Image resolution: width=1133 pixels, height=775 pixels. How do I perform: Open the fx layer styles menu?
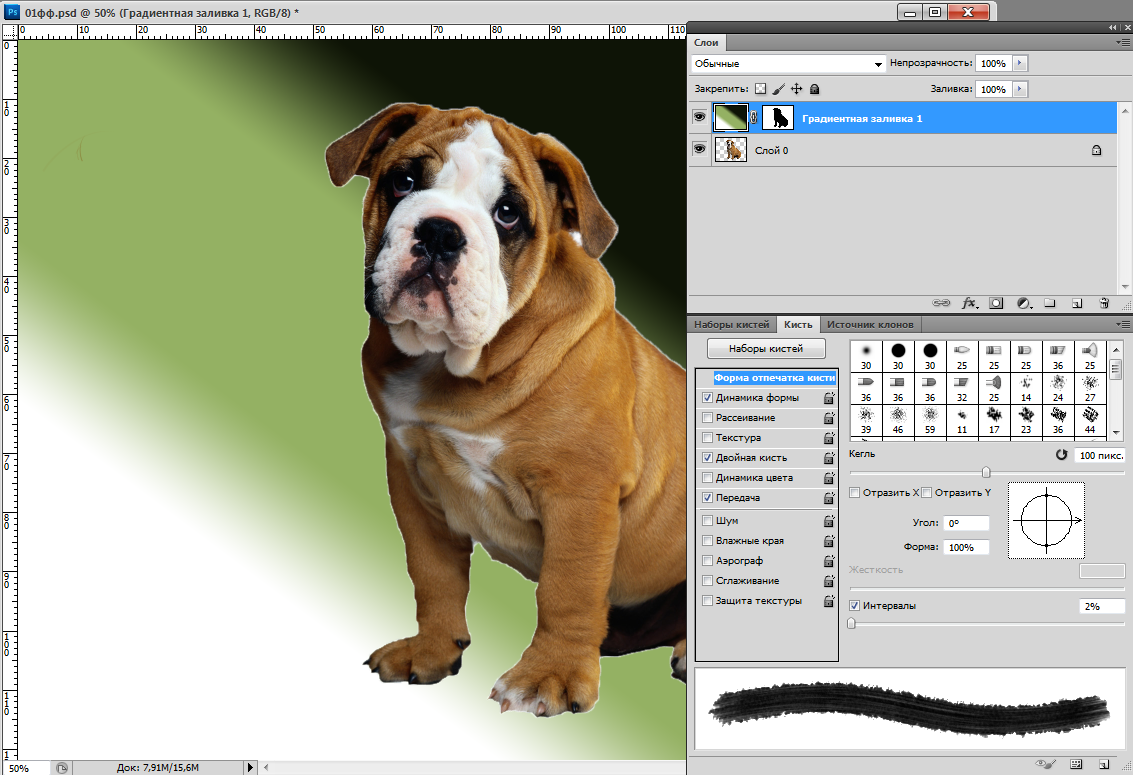pyautogui.click(x=970, y=303)
